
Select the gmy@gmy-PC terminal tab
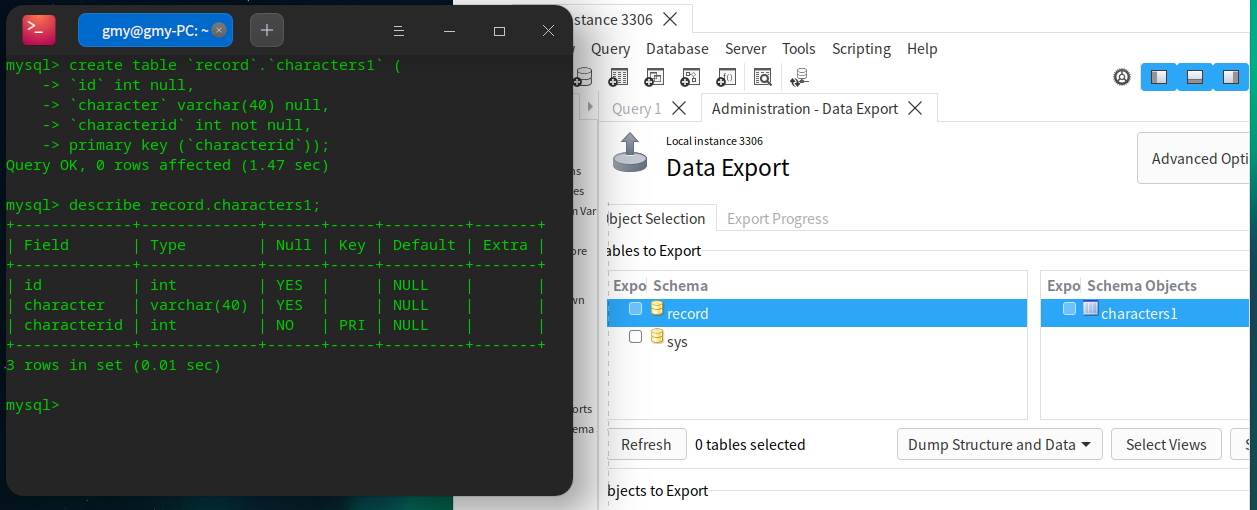[x=155, y=30]
